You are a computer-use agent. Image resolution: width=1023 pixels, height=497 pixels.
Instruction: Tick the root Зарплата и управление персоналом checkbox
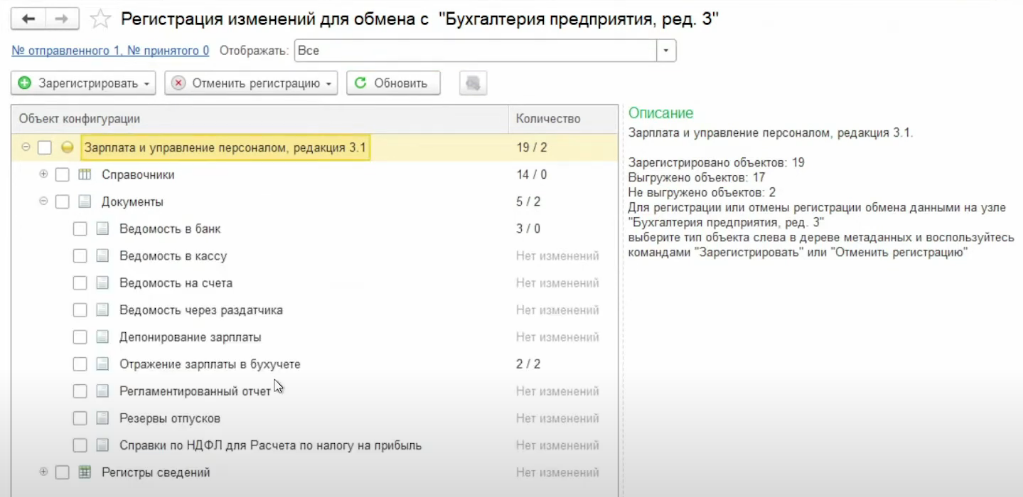(44, 148)
